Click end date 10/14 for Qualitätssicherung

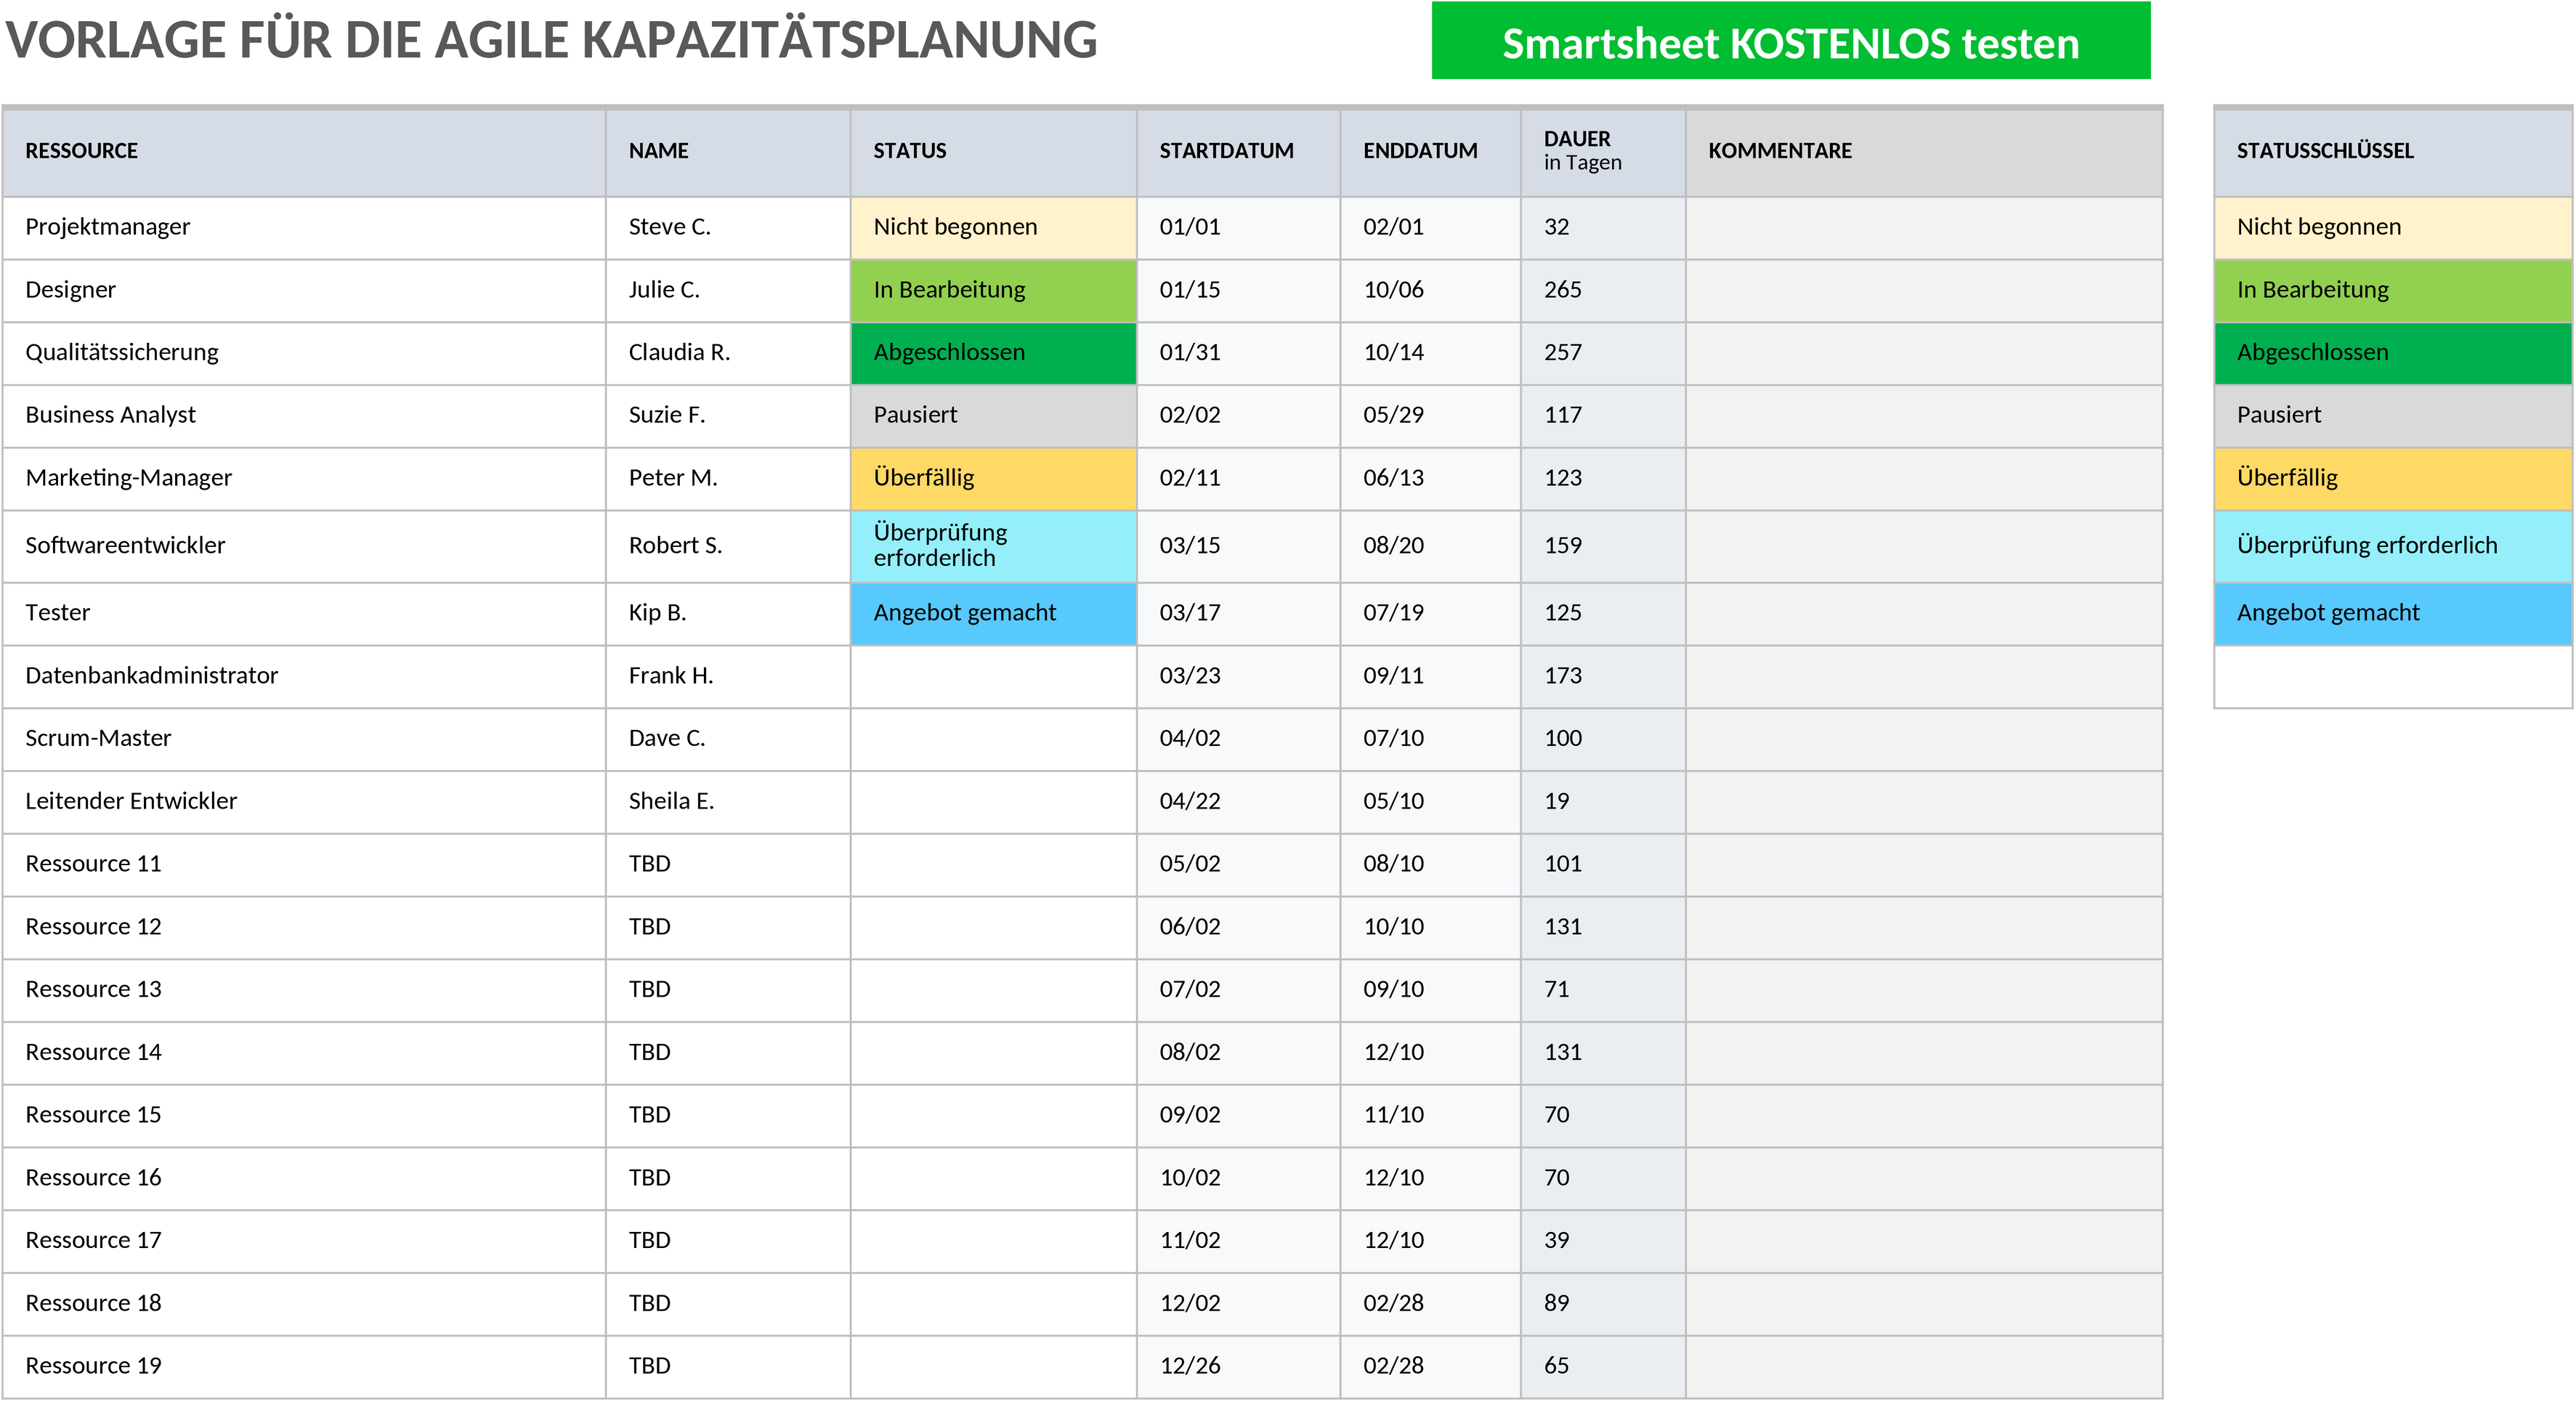pyautogui.click(x=1431, y=353)
